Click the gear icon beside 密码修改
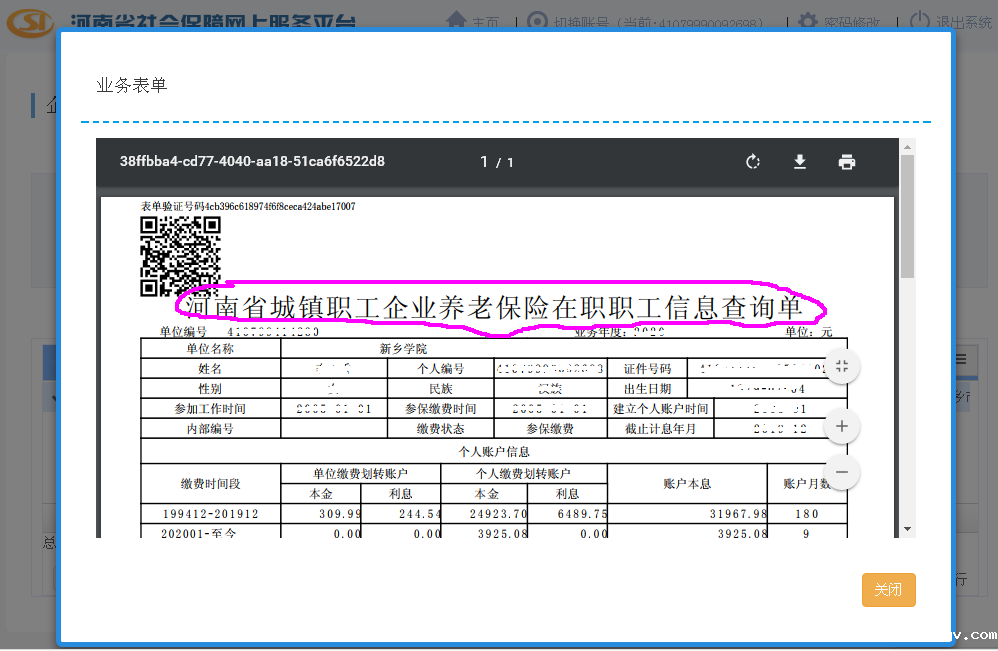 click(808, 21)
